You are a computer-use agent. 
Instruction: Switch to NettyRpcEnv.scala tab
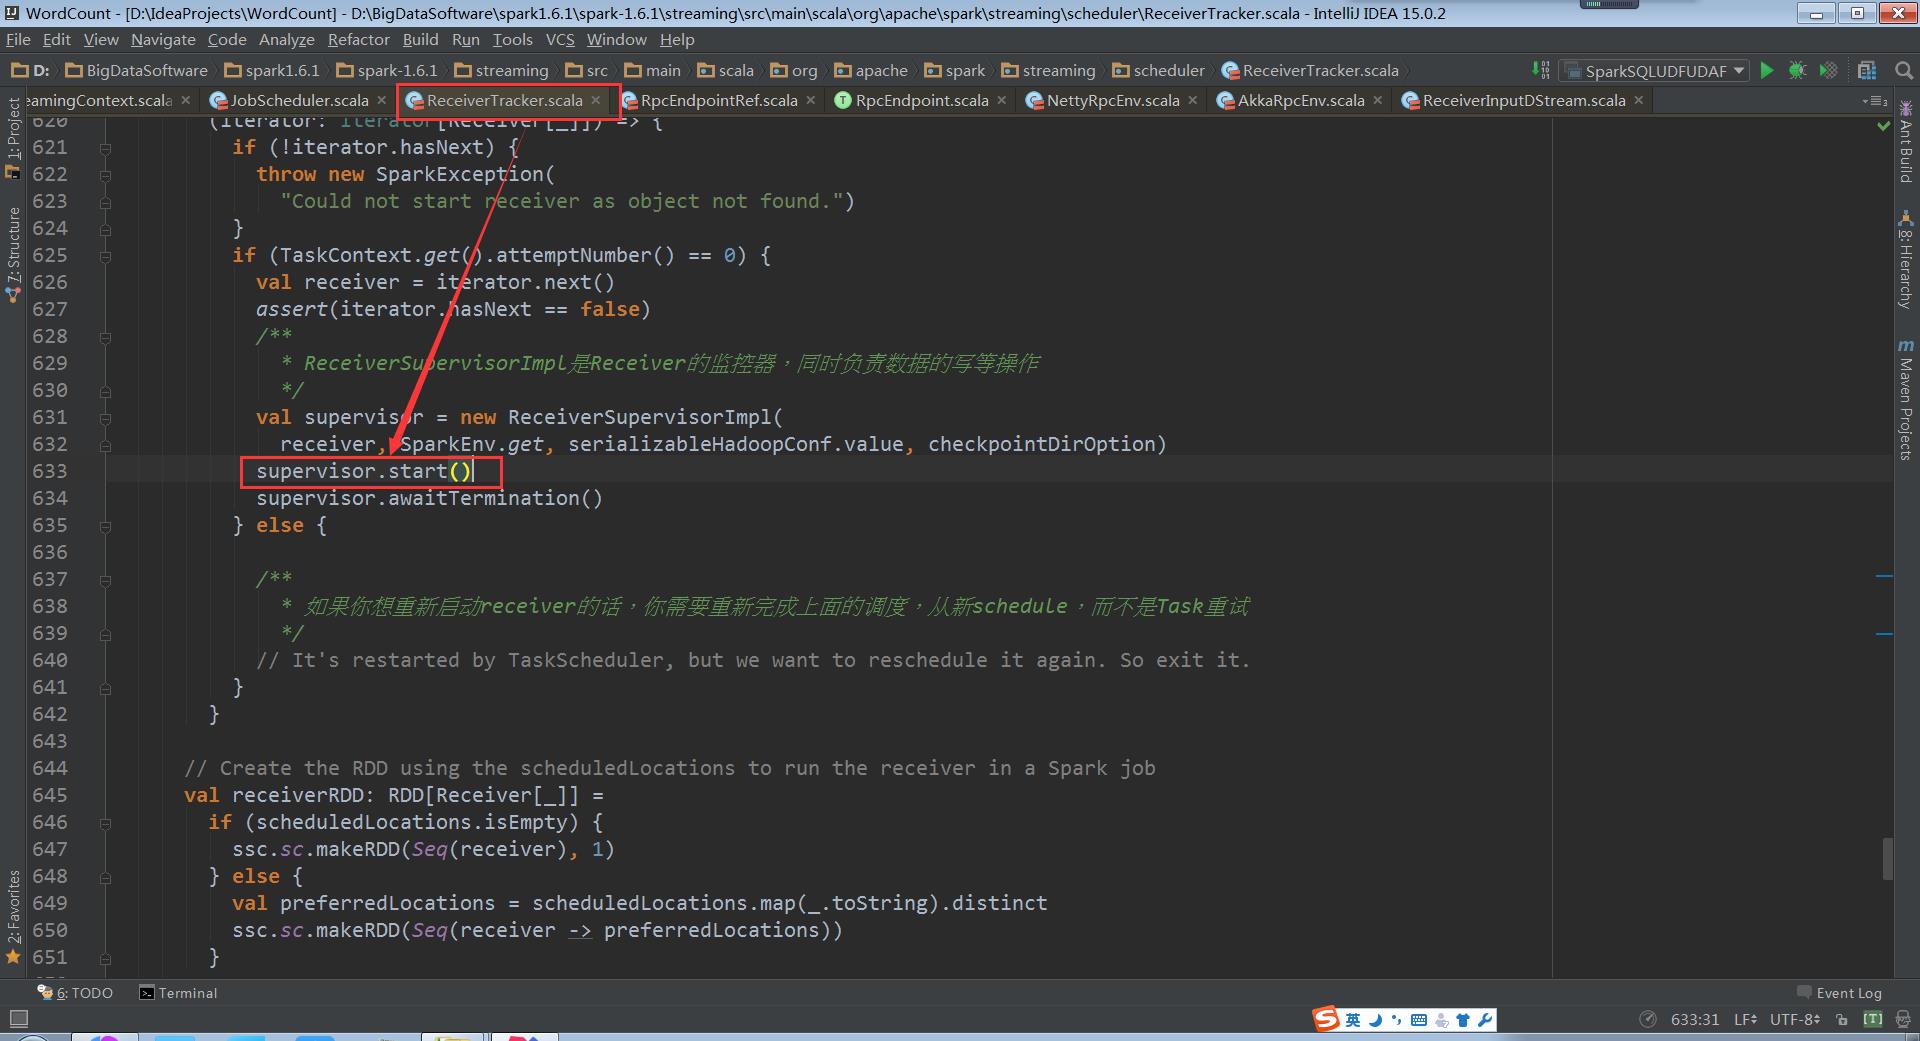[x=1113, y=100]
